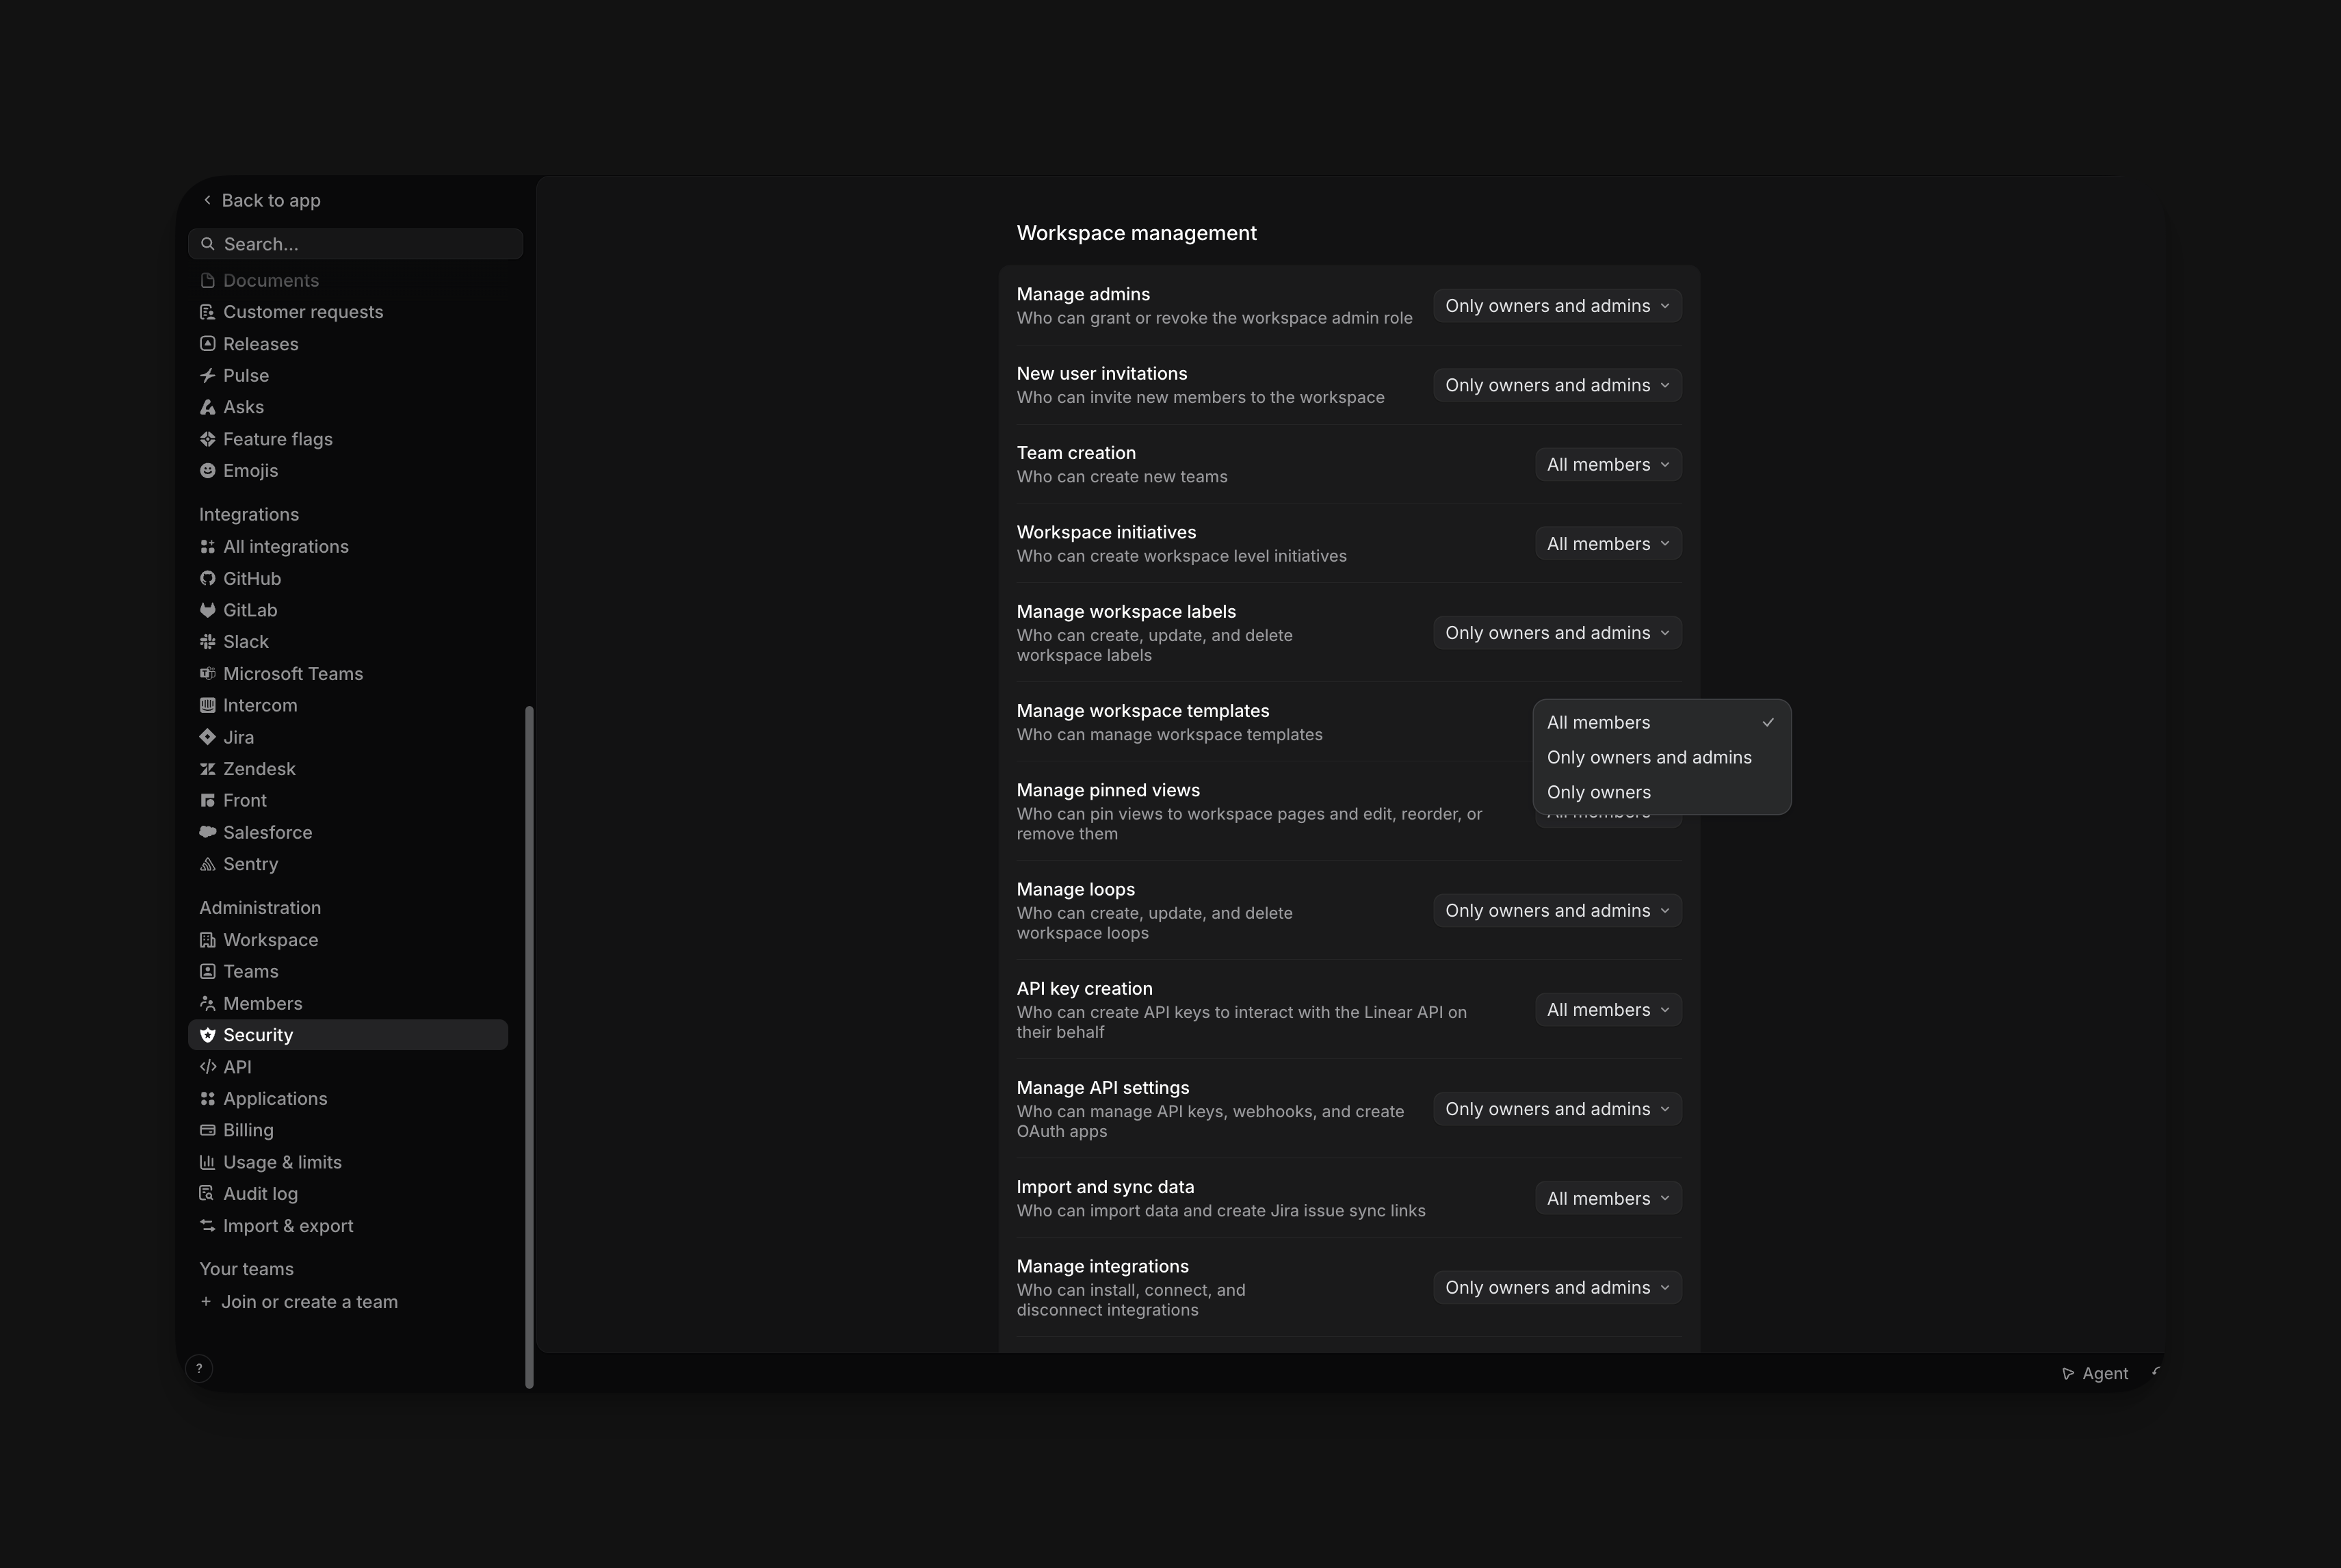This screenshot has height=1568, width=2341.
Task: Select the Feature flags icon
Action: (x=207, y=439)
